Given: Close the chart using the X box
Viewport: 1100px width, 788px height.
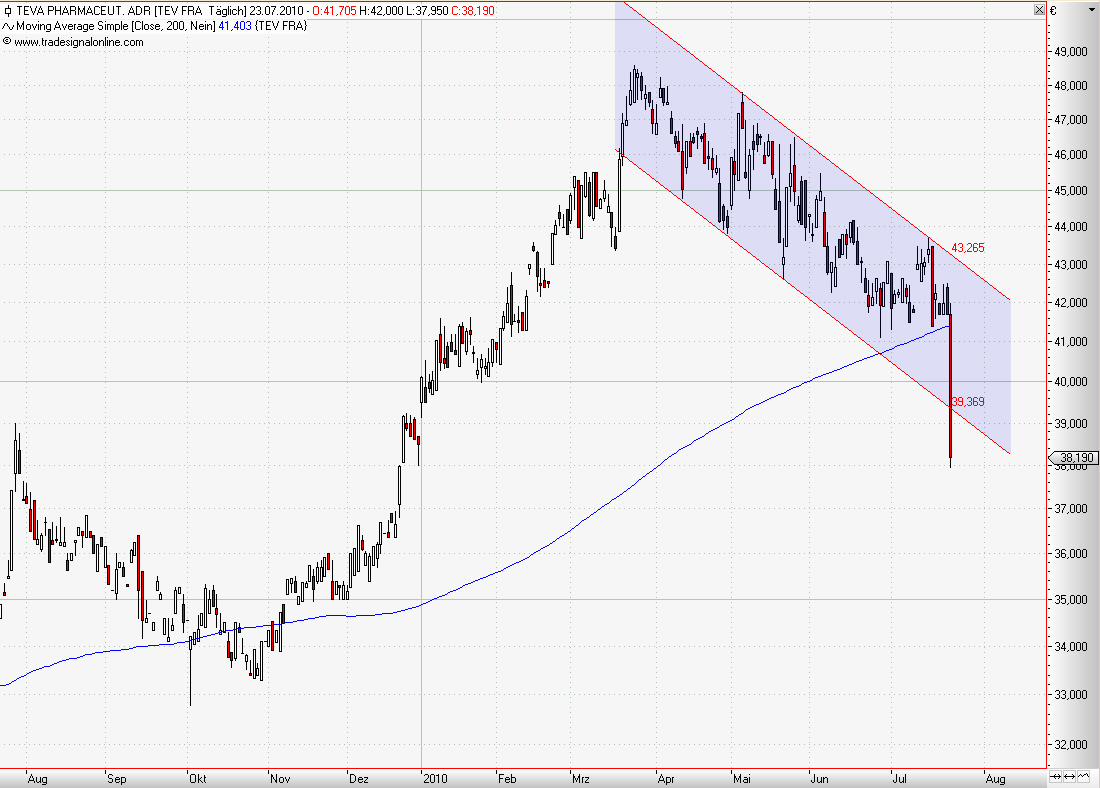Looking at the screenshot, I should coord(1039,10).
